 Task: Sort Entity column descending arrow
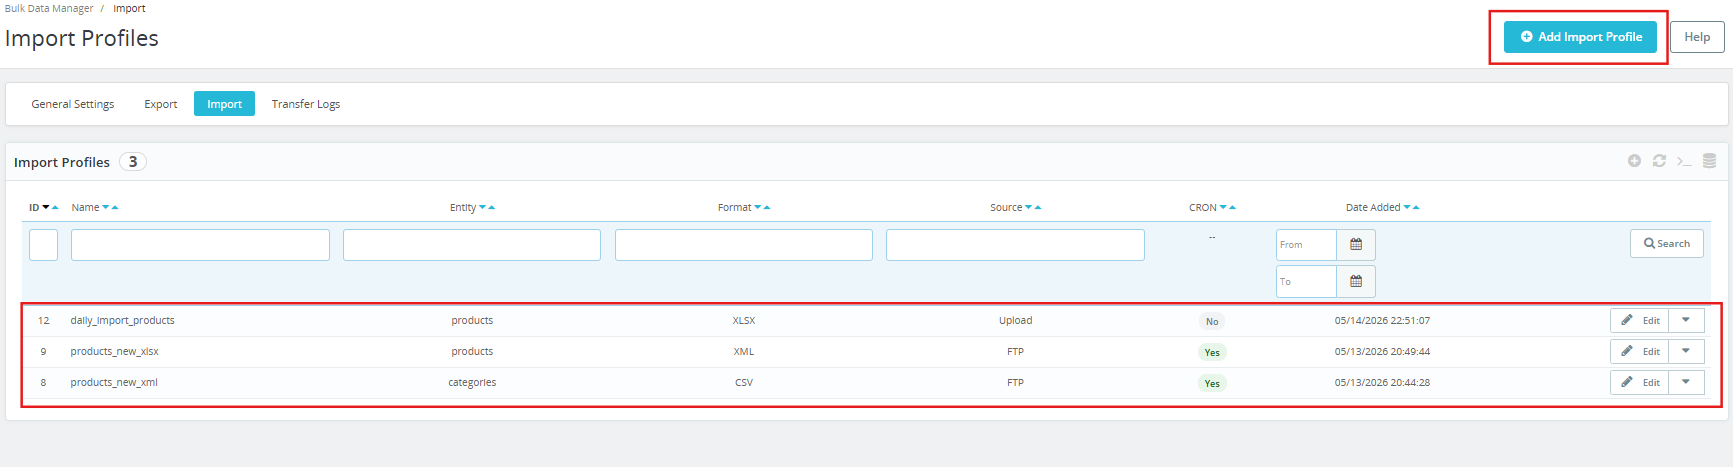[483, 208]
